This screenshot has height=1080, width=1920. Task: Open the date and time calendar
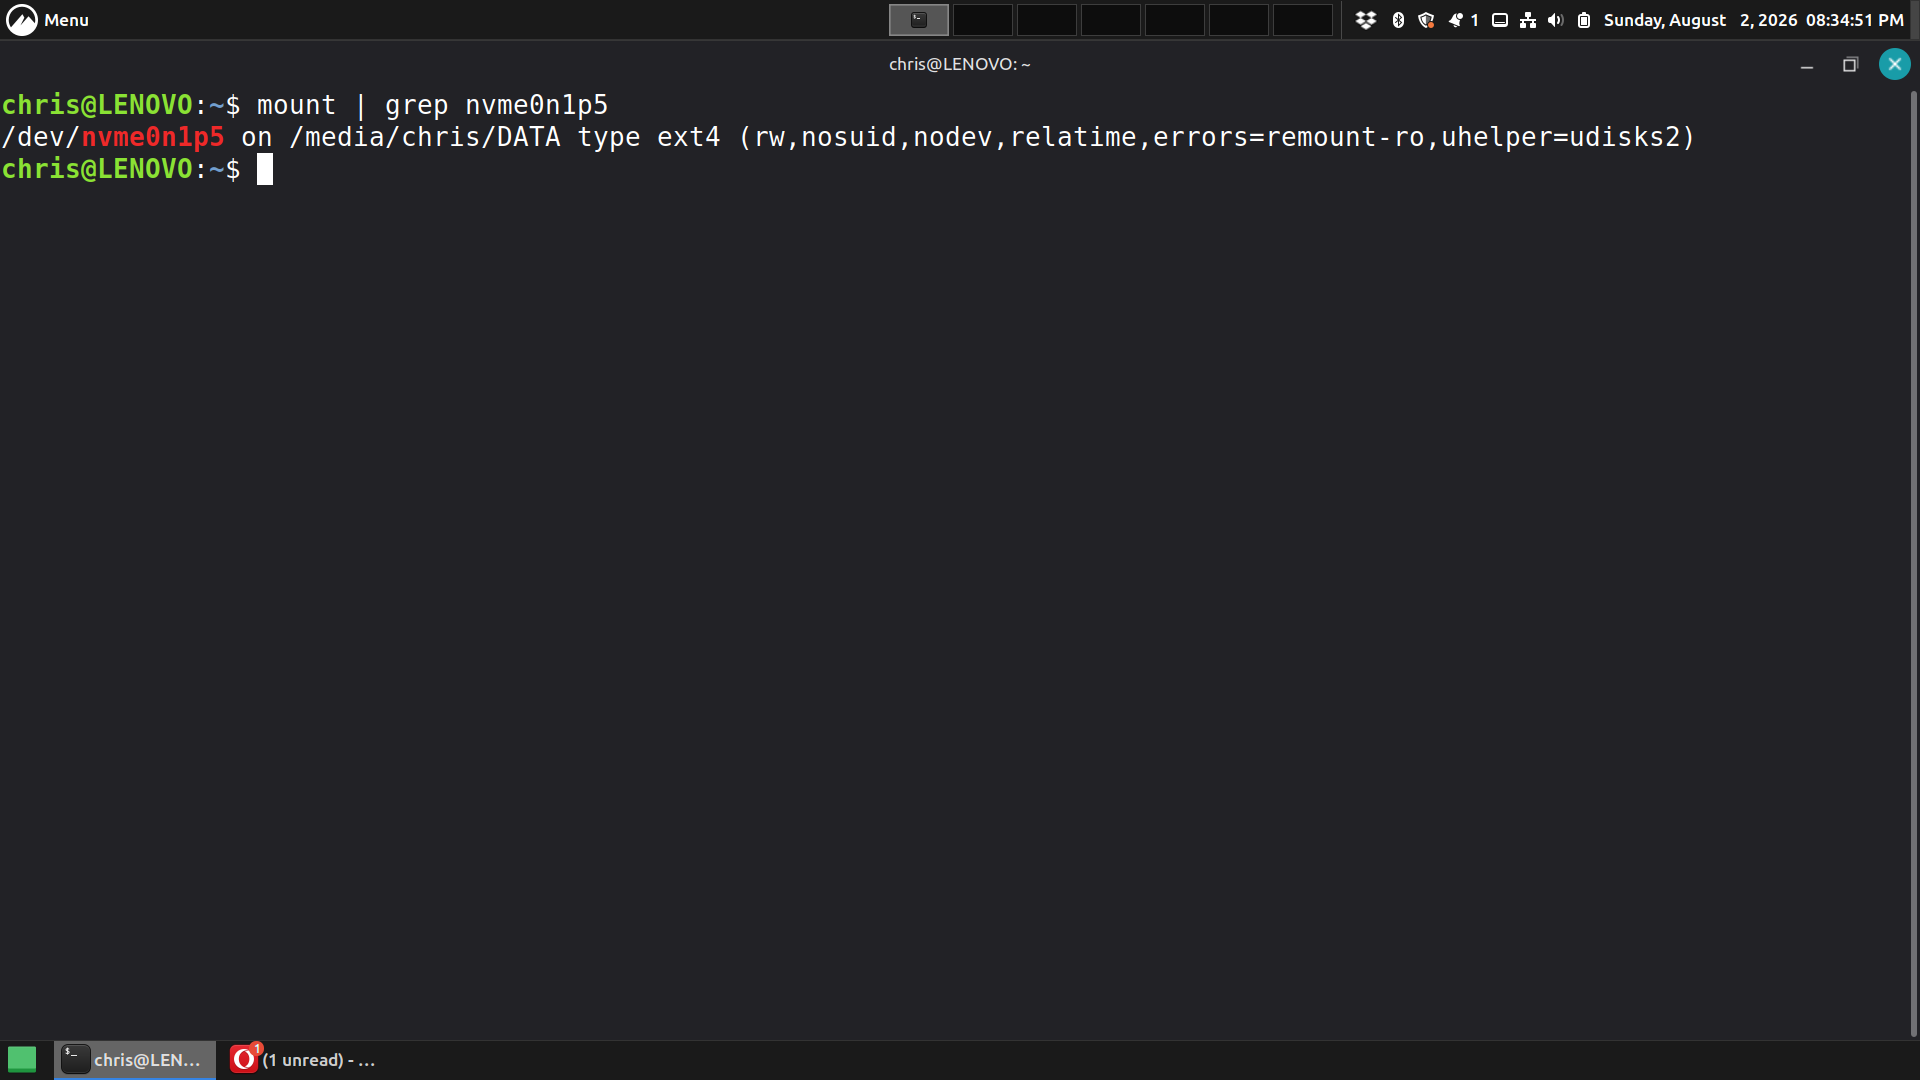(x=1754, y=20)
